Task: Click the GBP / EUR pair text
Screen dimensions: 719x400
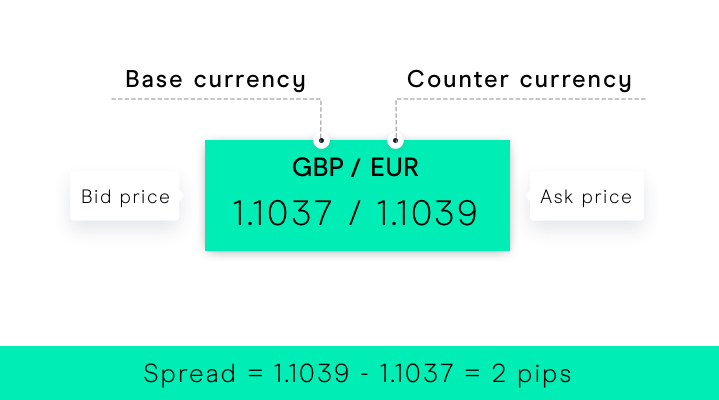Action: tap(355, 167)
